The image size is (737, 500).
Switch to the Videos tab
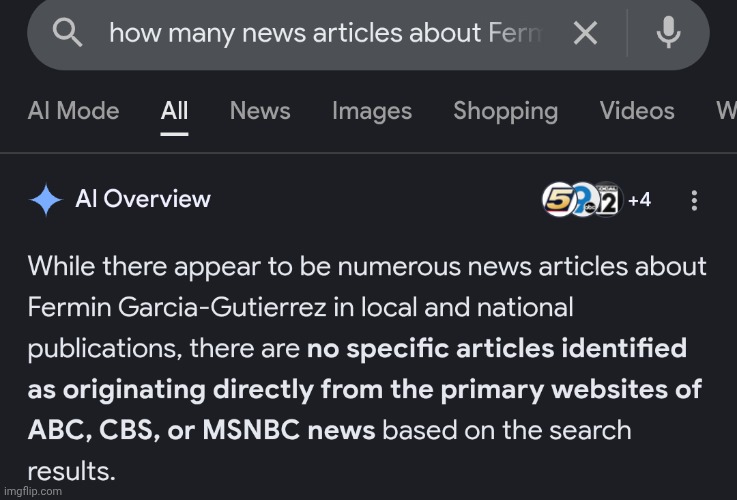pyautogui.click(x=637, y=111)
